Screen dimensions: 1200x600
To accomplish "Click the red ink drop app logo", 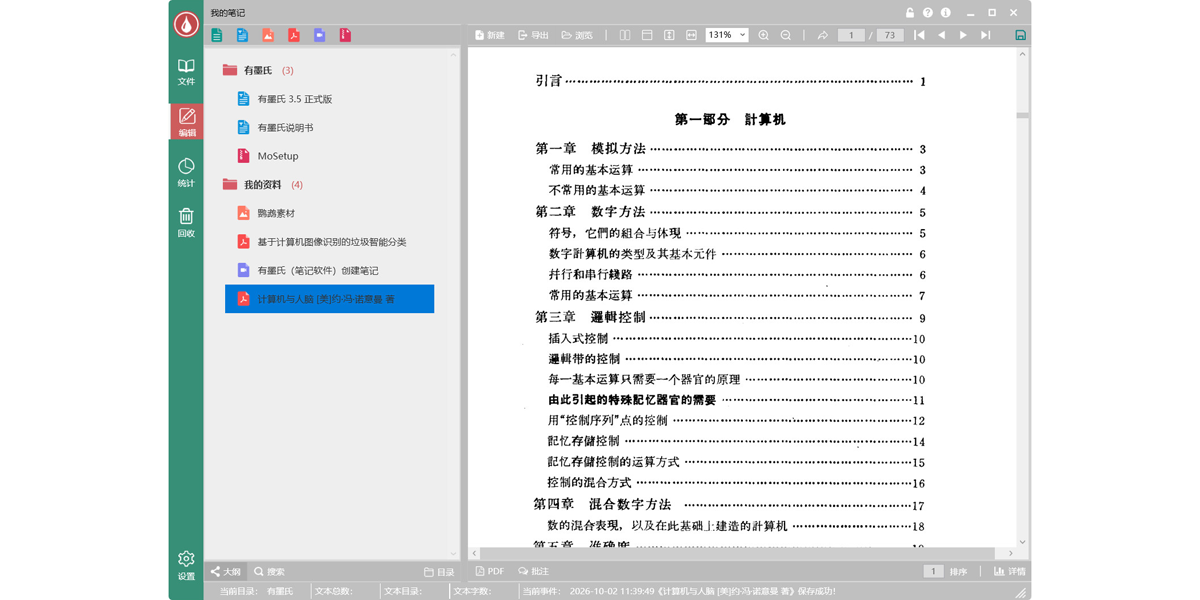I will tap(186, 24).
